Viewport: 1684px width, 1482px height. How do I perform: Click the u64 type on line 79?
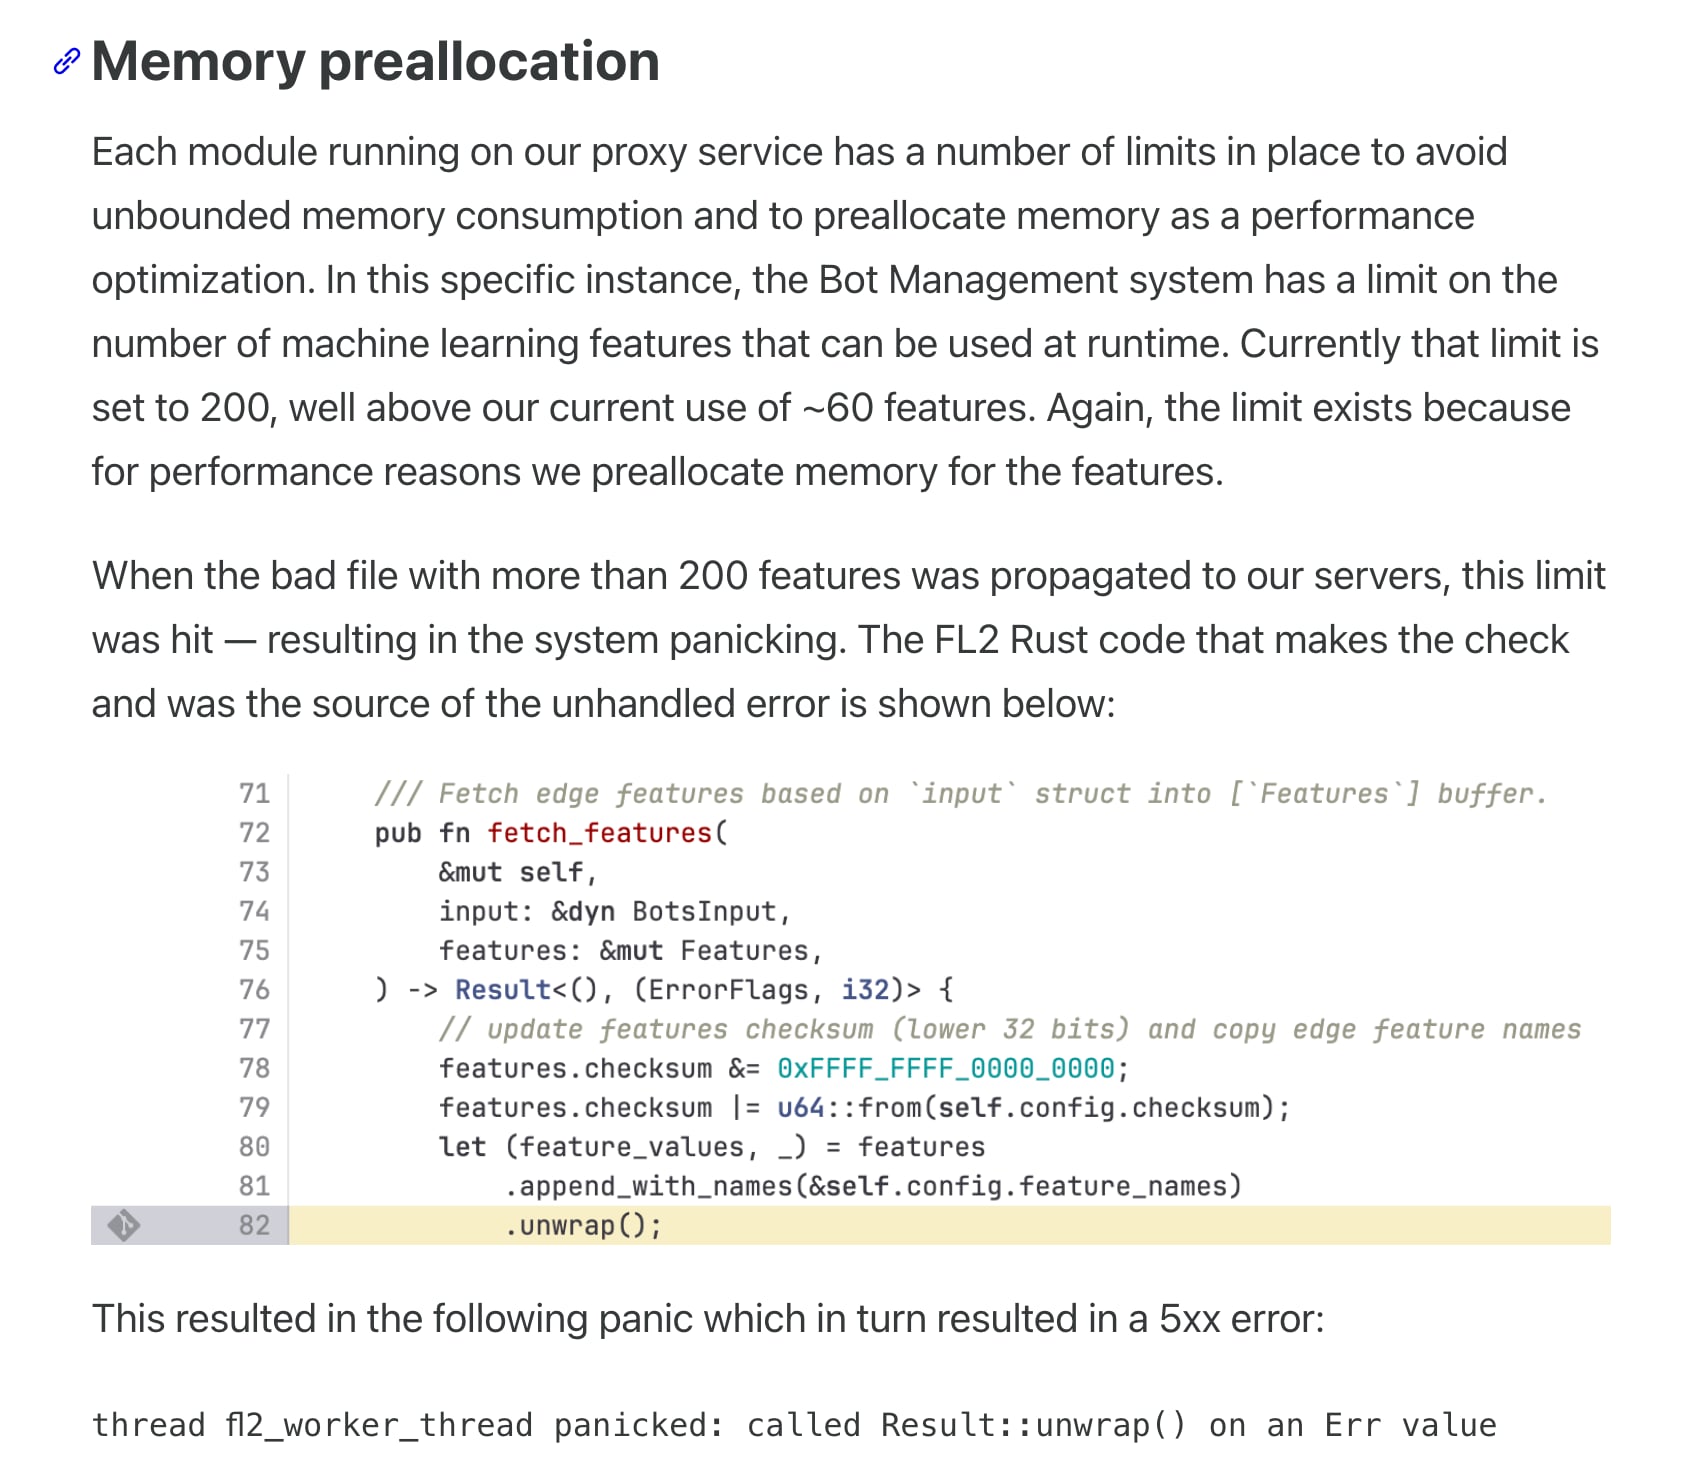pos(800,1108)
